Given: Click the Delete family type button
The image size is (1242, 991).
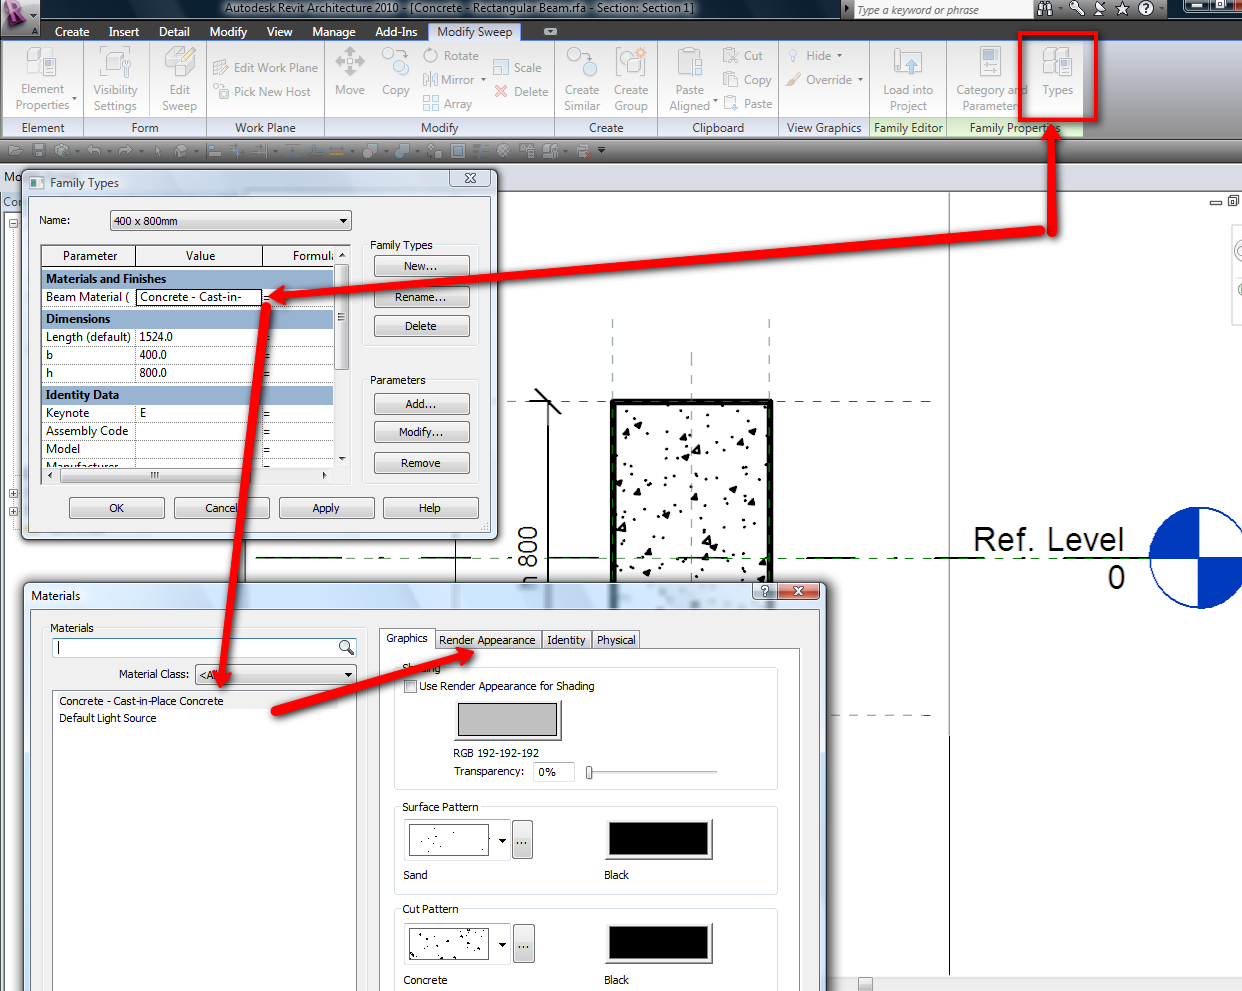Looking at the screenshot, I should (421, 326).
